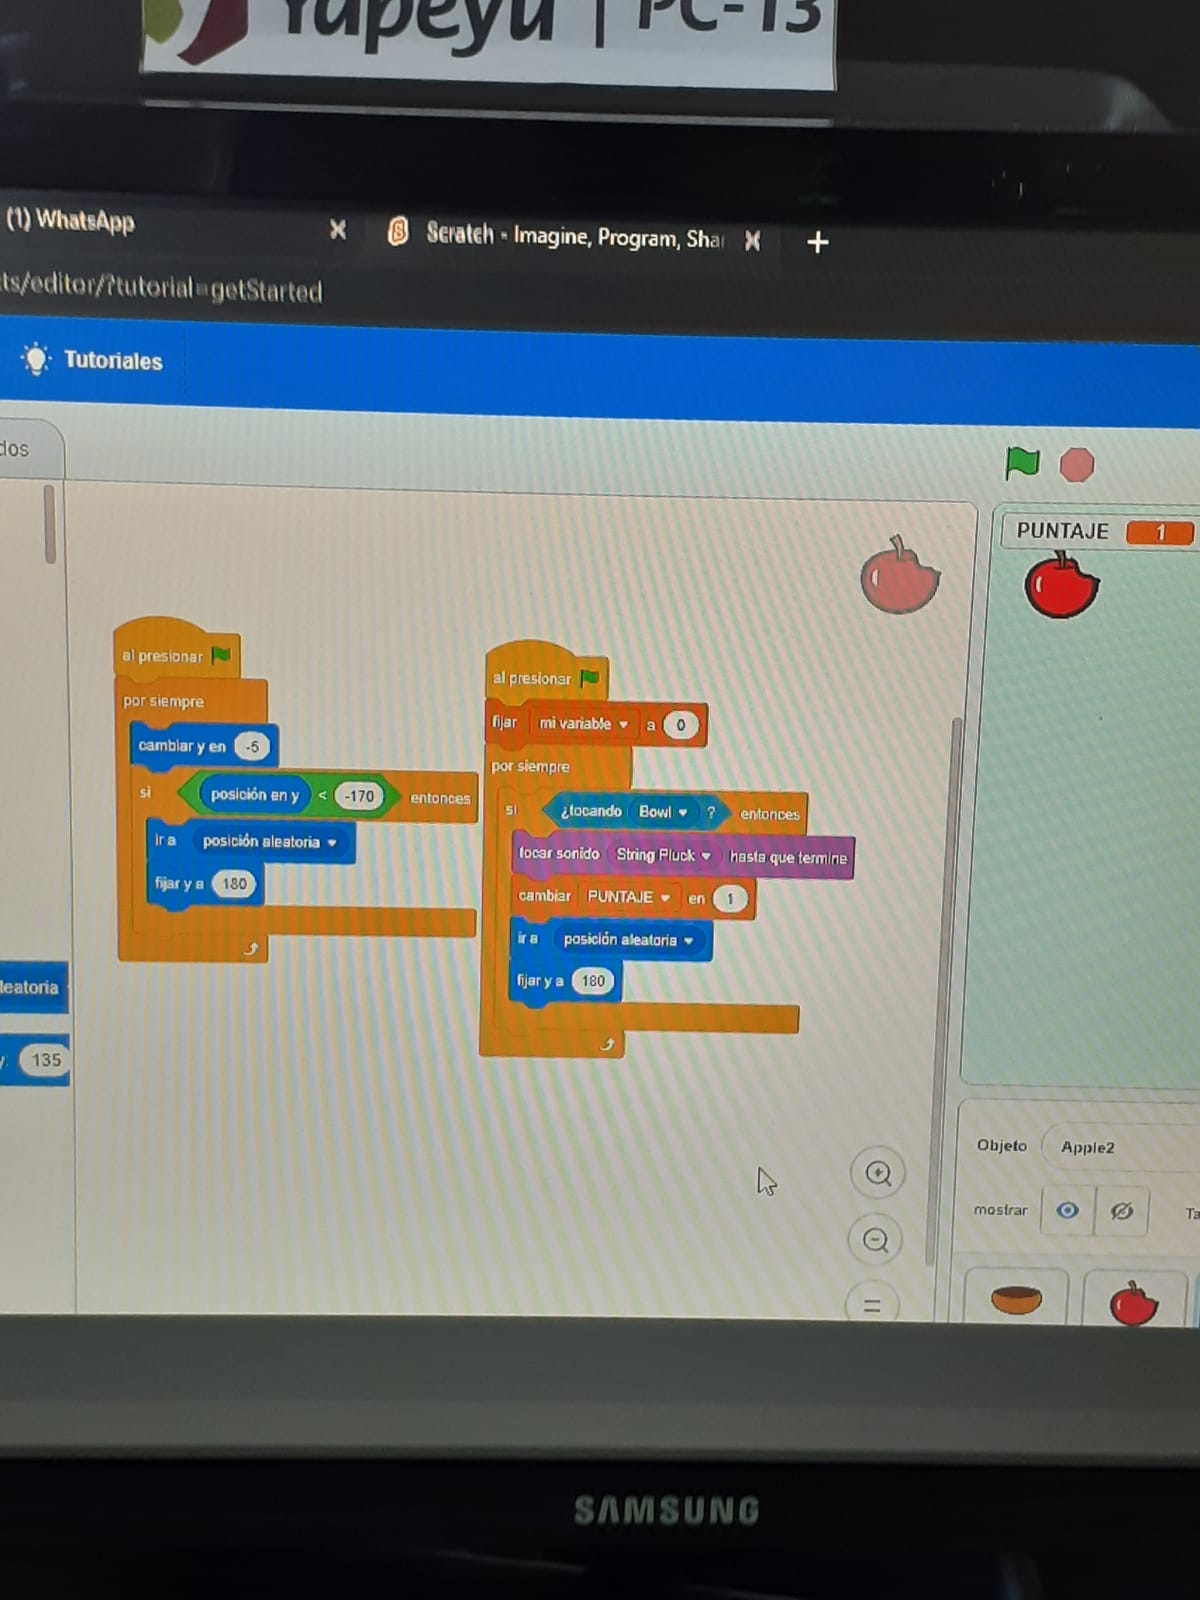Viewport: 1200px width, 1600px height.
Task: Zoom out of the code workspace
Action: (x=875, y=1240)
